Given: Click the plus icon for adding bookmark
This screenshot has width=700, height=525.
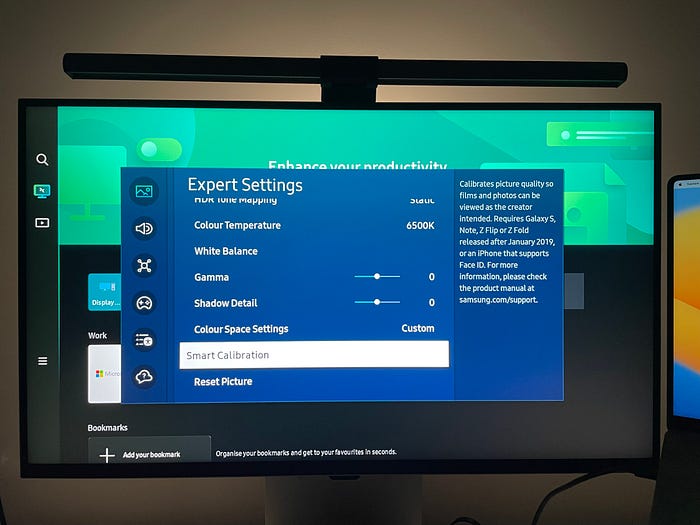Looking at the screenshot, I should click(x=107, y=455).
